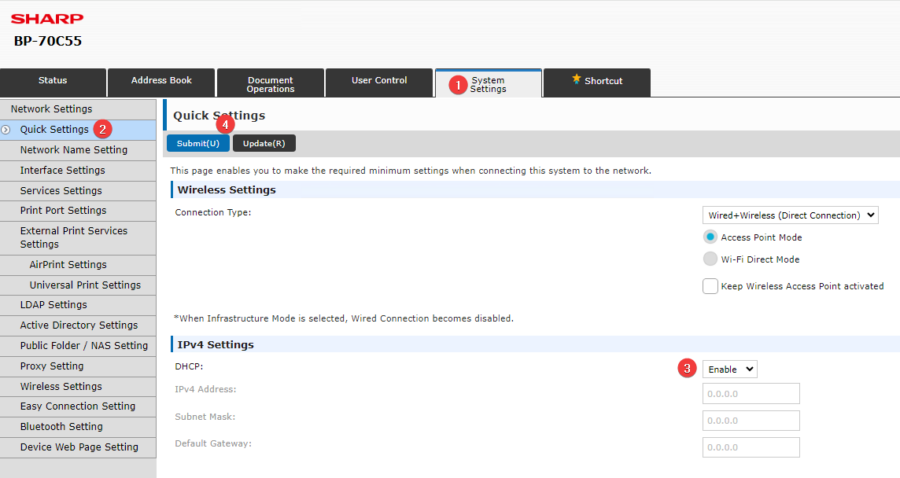Click the star icon on Shortcut tab

576,80
